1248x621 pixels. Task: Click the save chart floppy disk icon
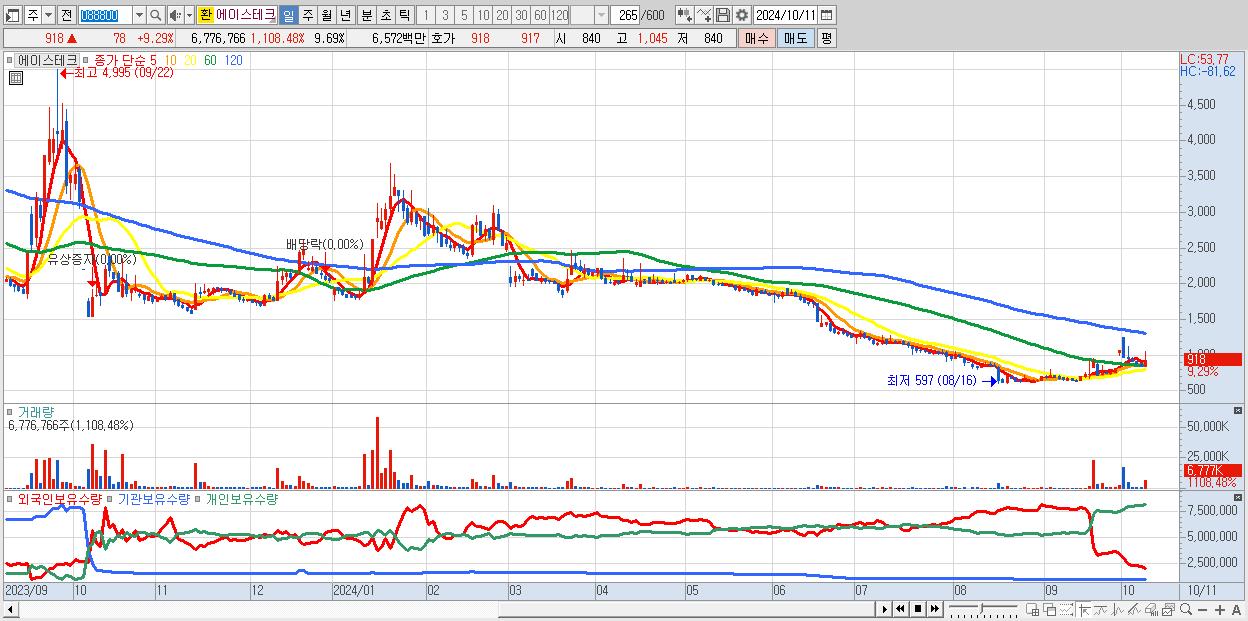[x=723, y=15]
